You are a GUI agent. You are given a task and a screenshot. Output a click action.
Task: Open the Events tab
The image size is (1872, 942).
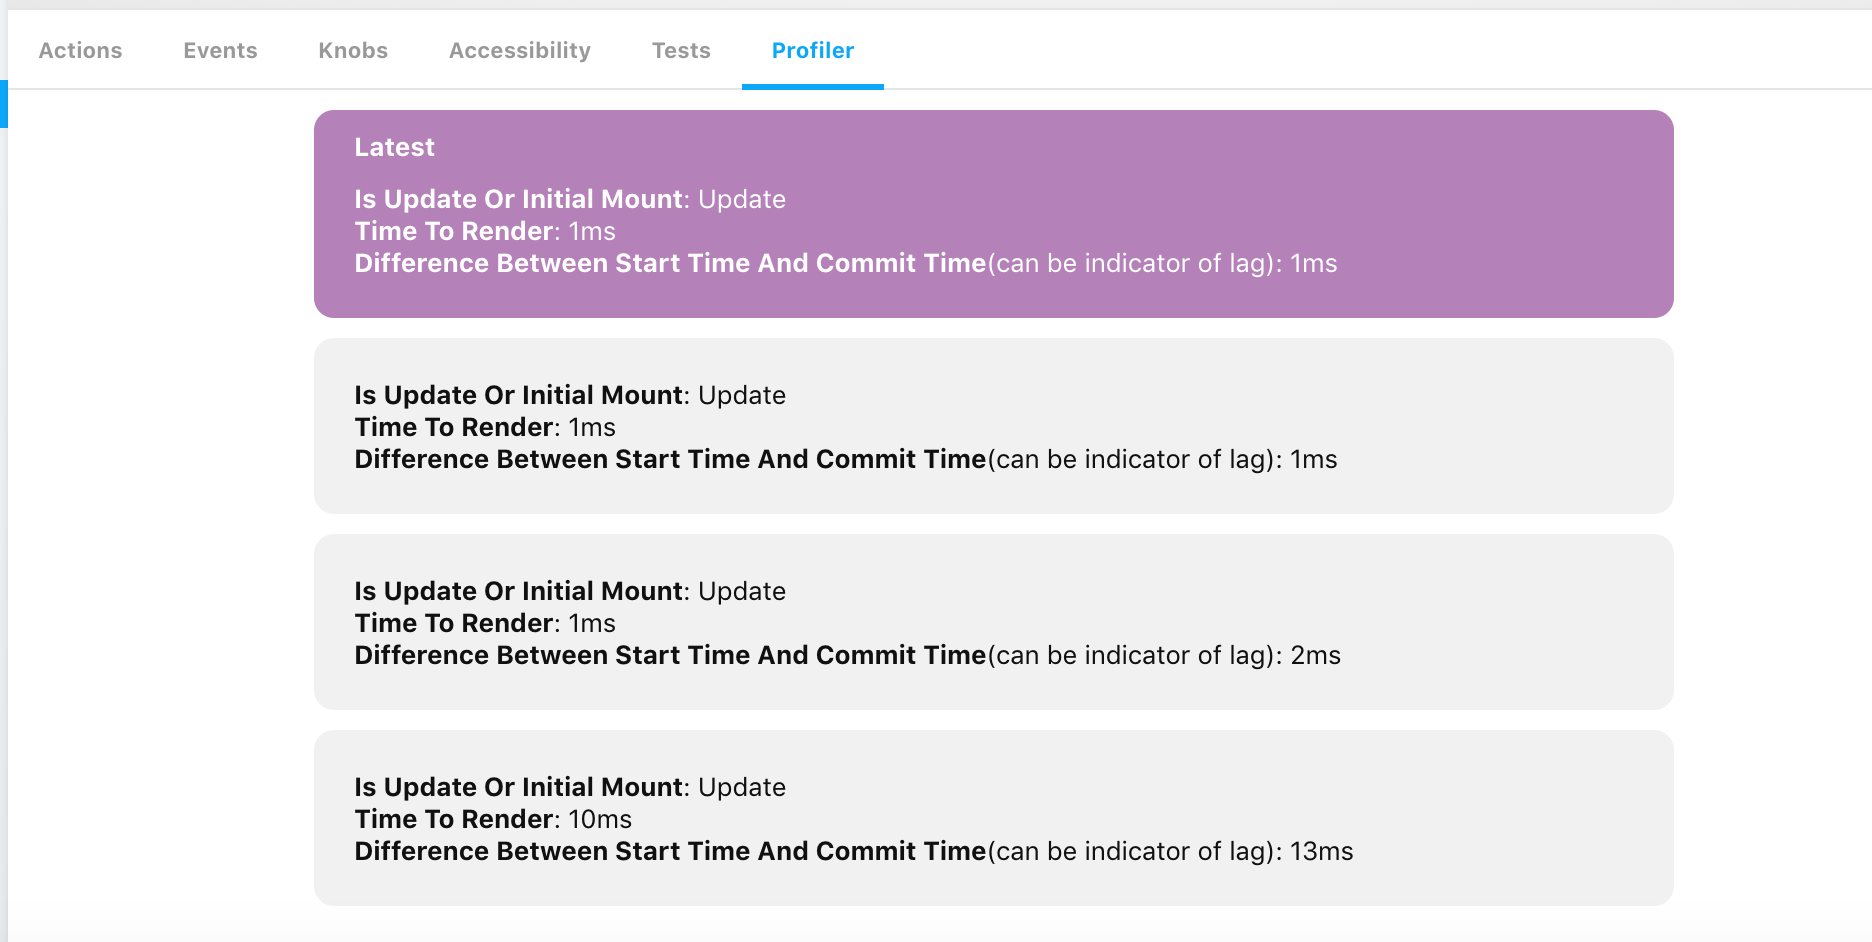[220, 51]
